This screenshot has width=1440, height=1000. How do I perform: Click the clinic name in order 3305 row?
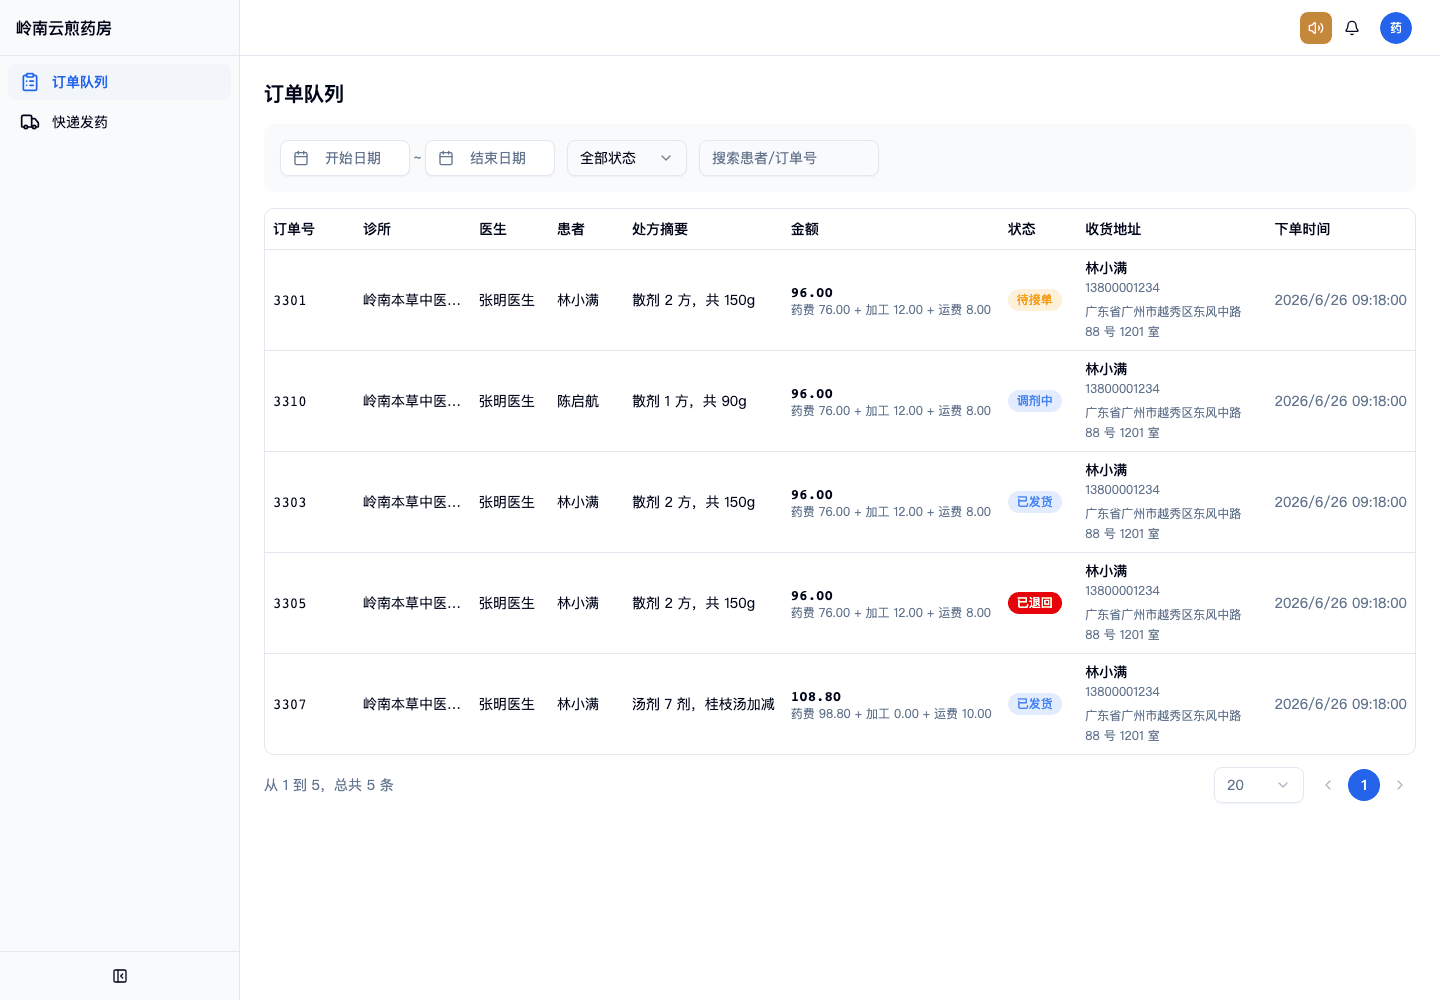pyautogui.click(x=412, y=603)
